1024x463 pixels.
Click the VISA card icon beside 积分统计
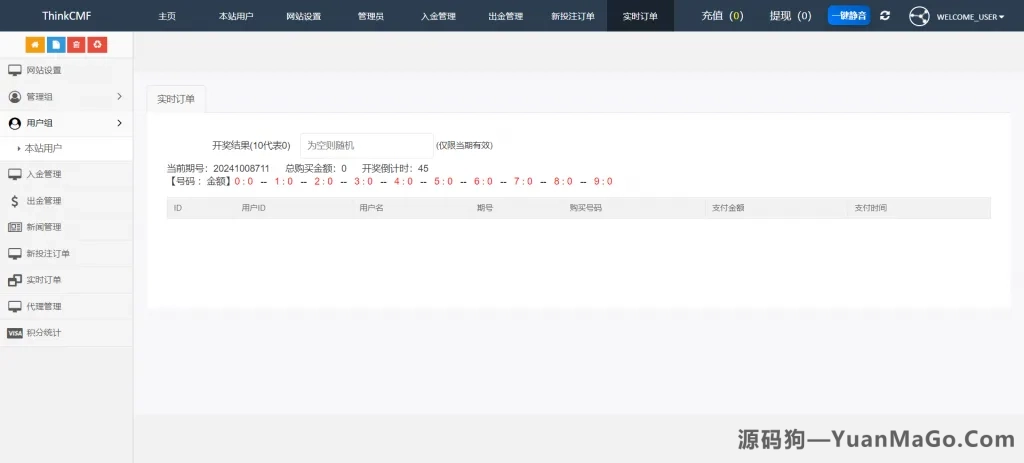pos(14,333)
